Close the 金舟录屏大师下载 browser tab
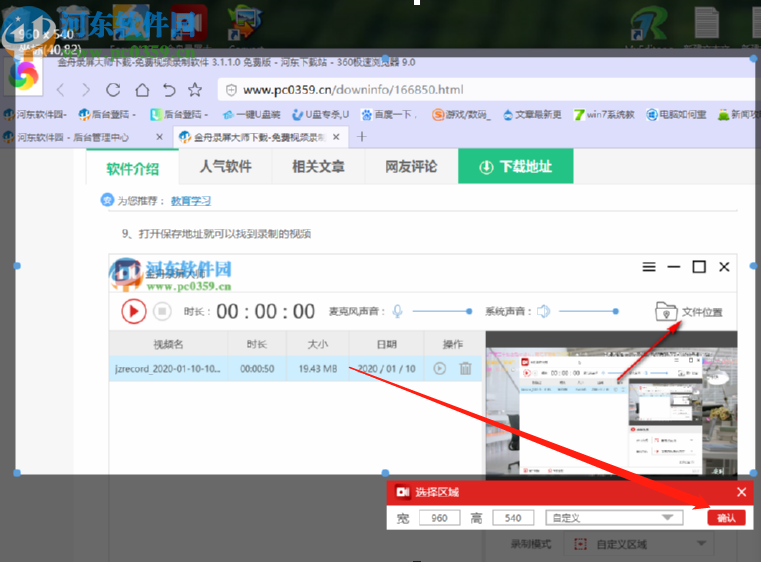The width and height of the screenshot is (761, 562). (x=336, y=137)
